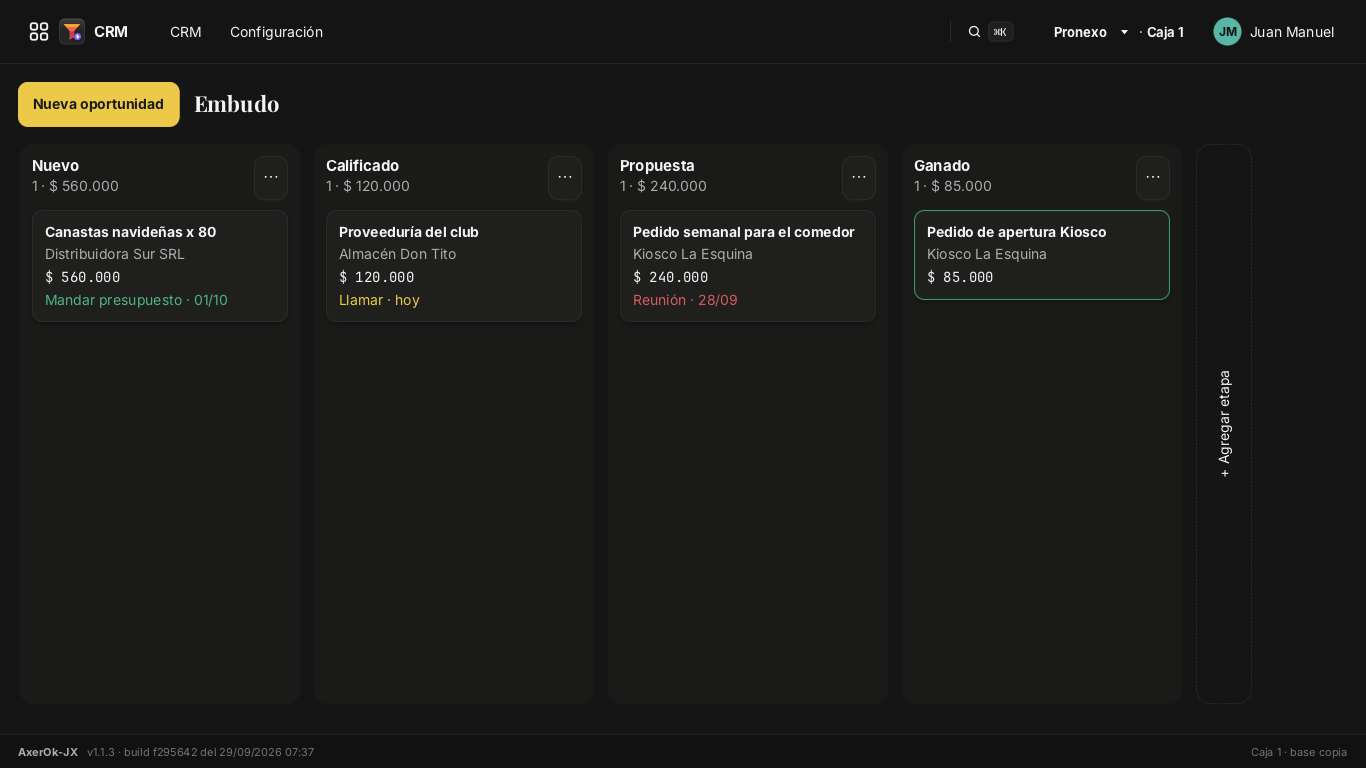Open the CRM menu item
This screenshot has width=1366, height=768.
[186, 32]
